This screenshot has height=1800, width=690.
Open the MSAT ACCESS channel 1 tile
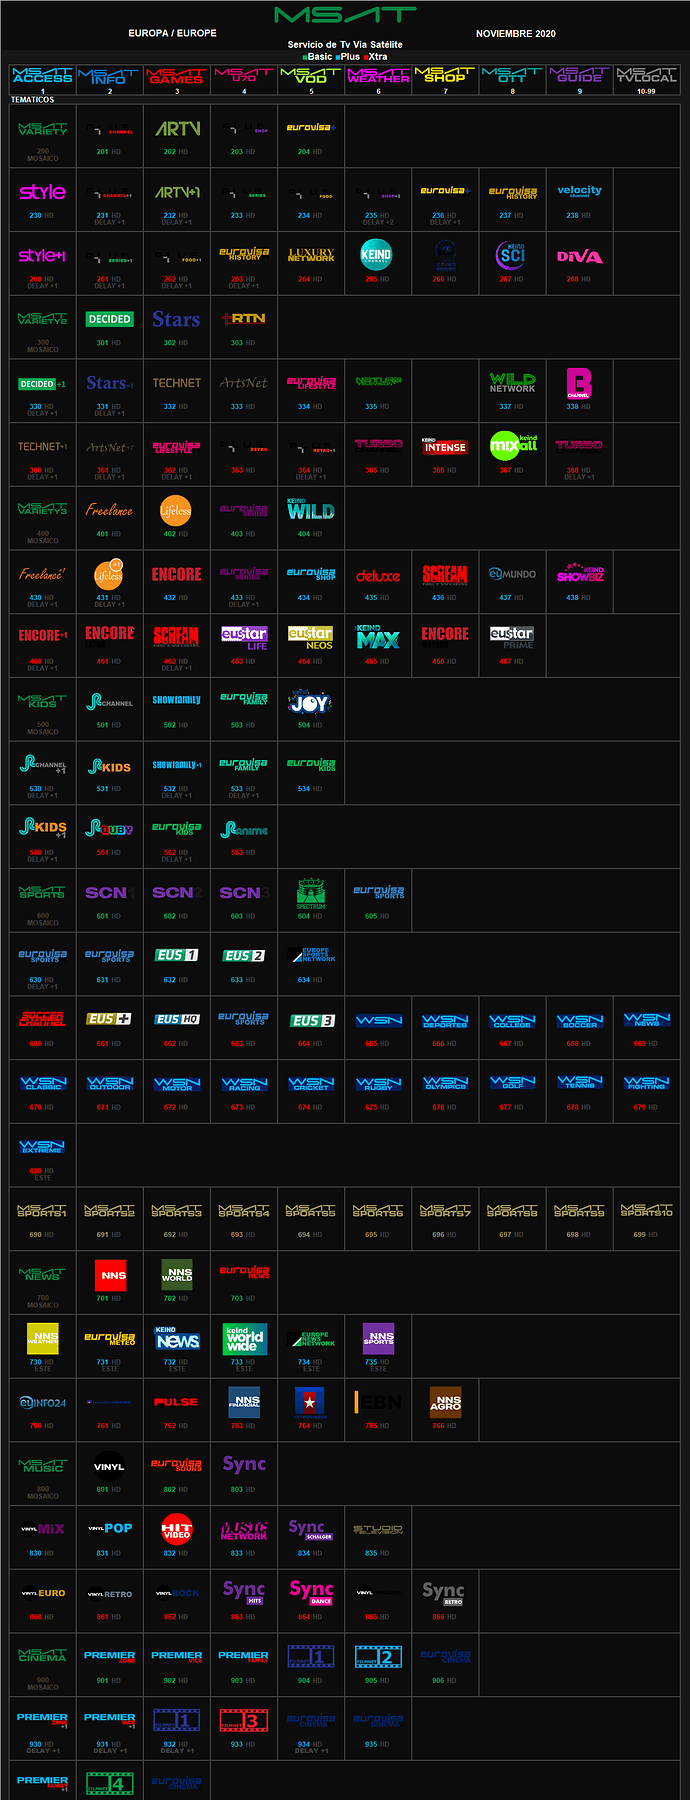[x=43, y=79]
